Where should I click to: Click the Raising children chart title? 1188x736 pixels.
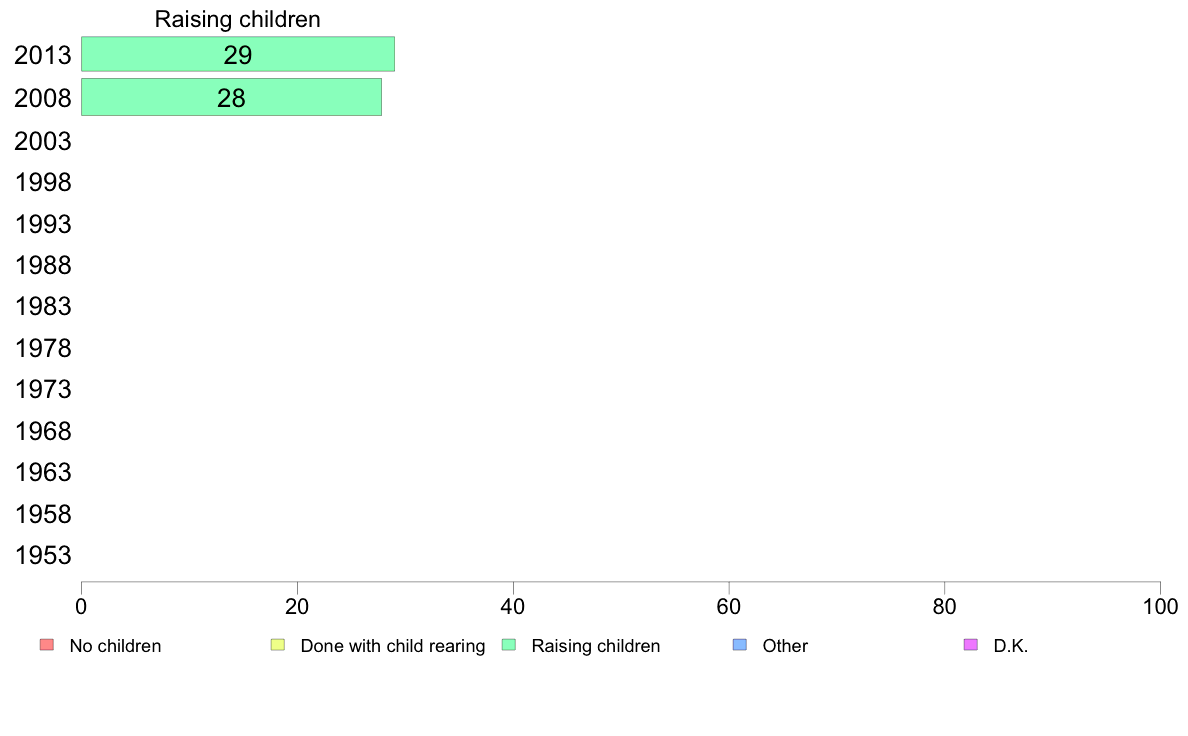[237, 19]
